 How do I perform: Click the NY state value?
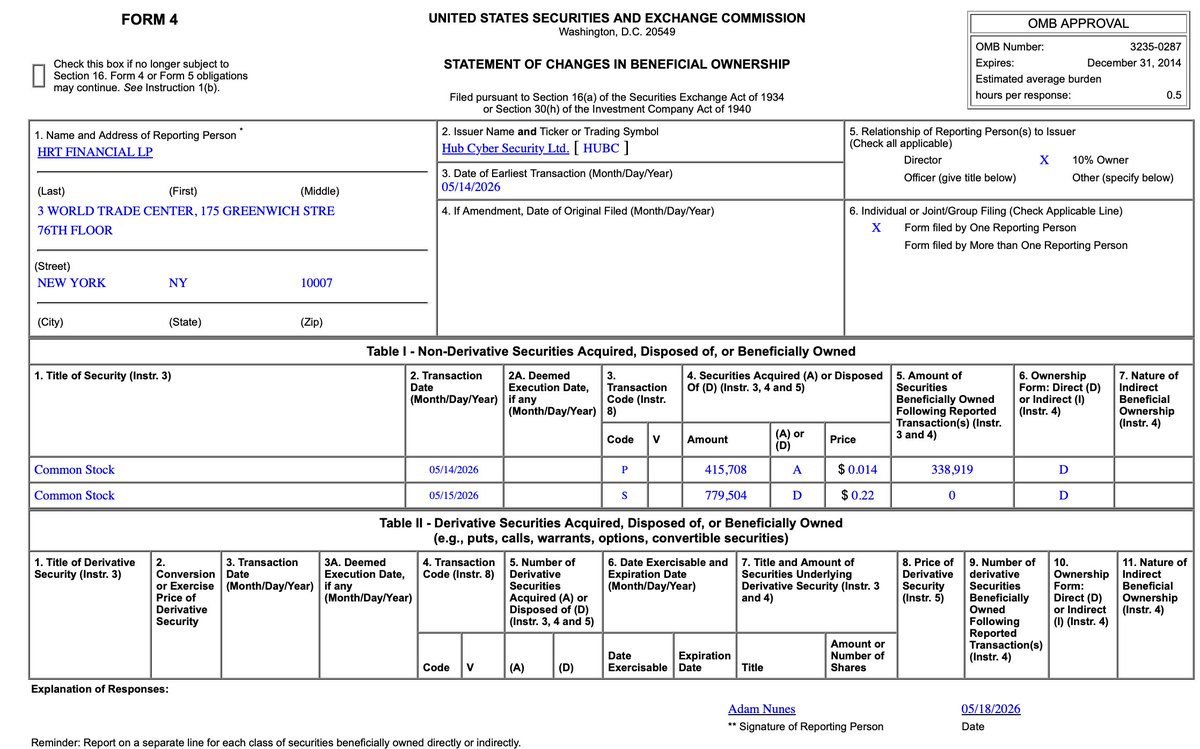179,283
